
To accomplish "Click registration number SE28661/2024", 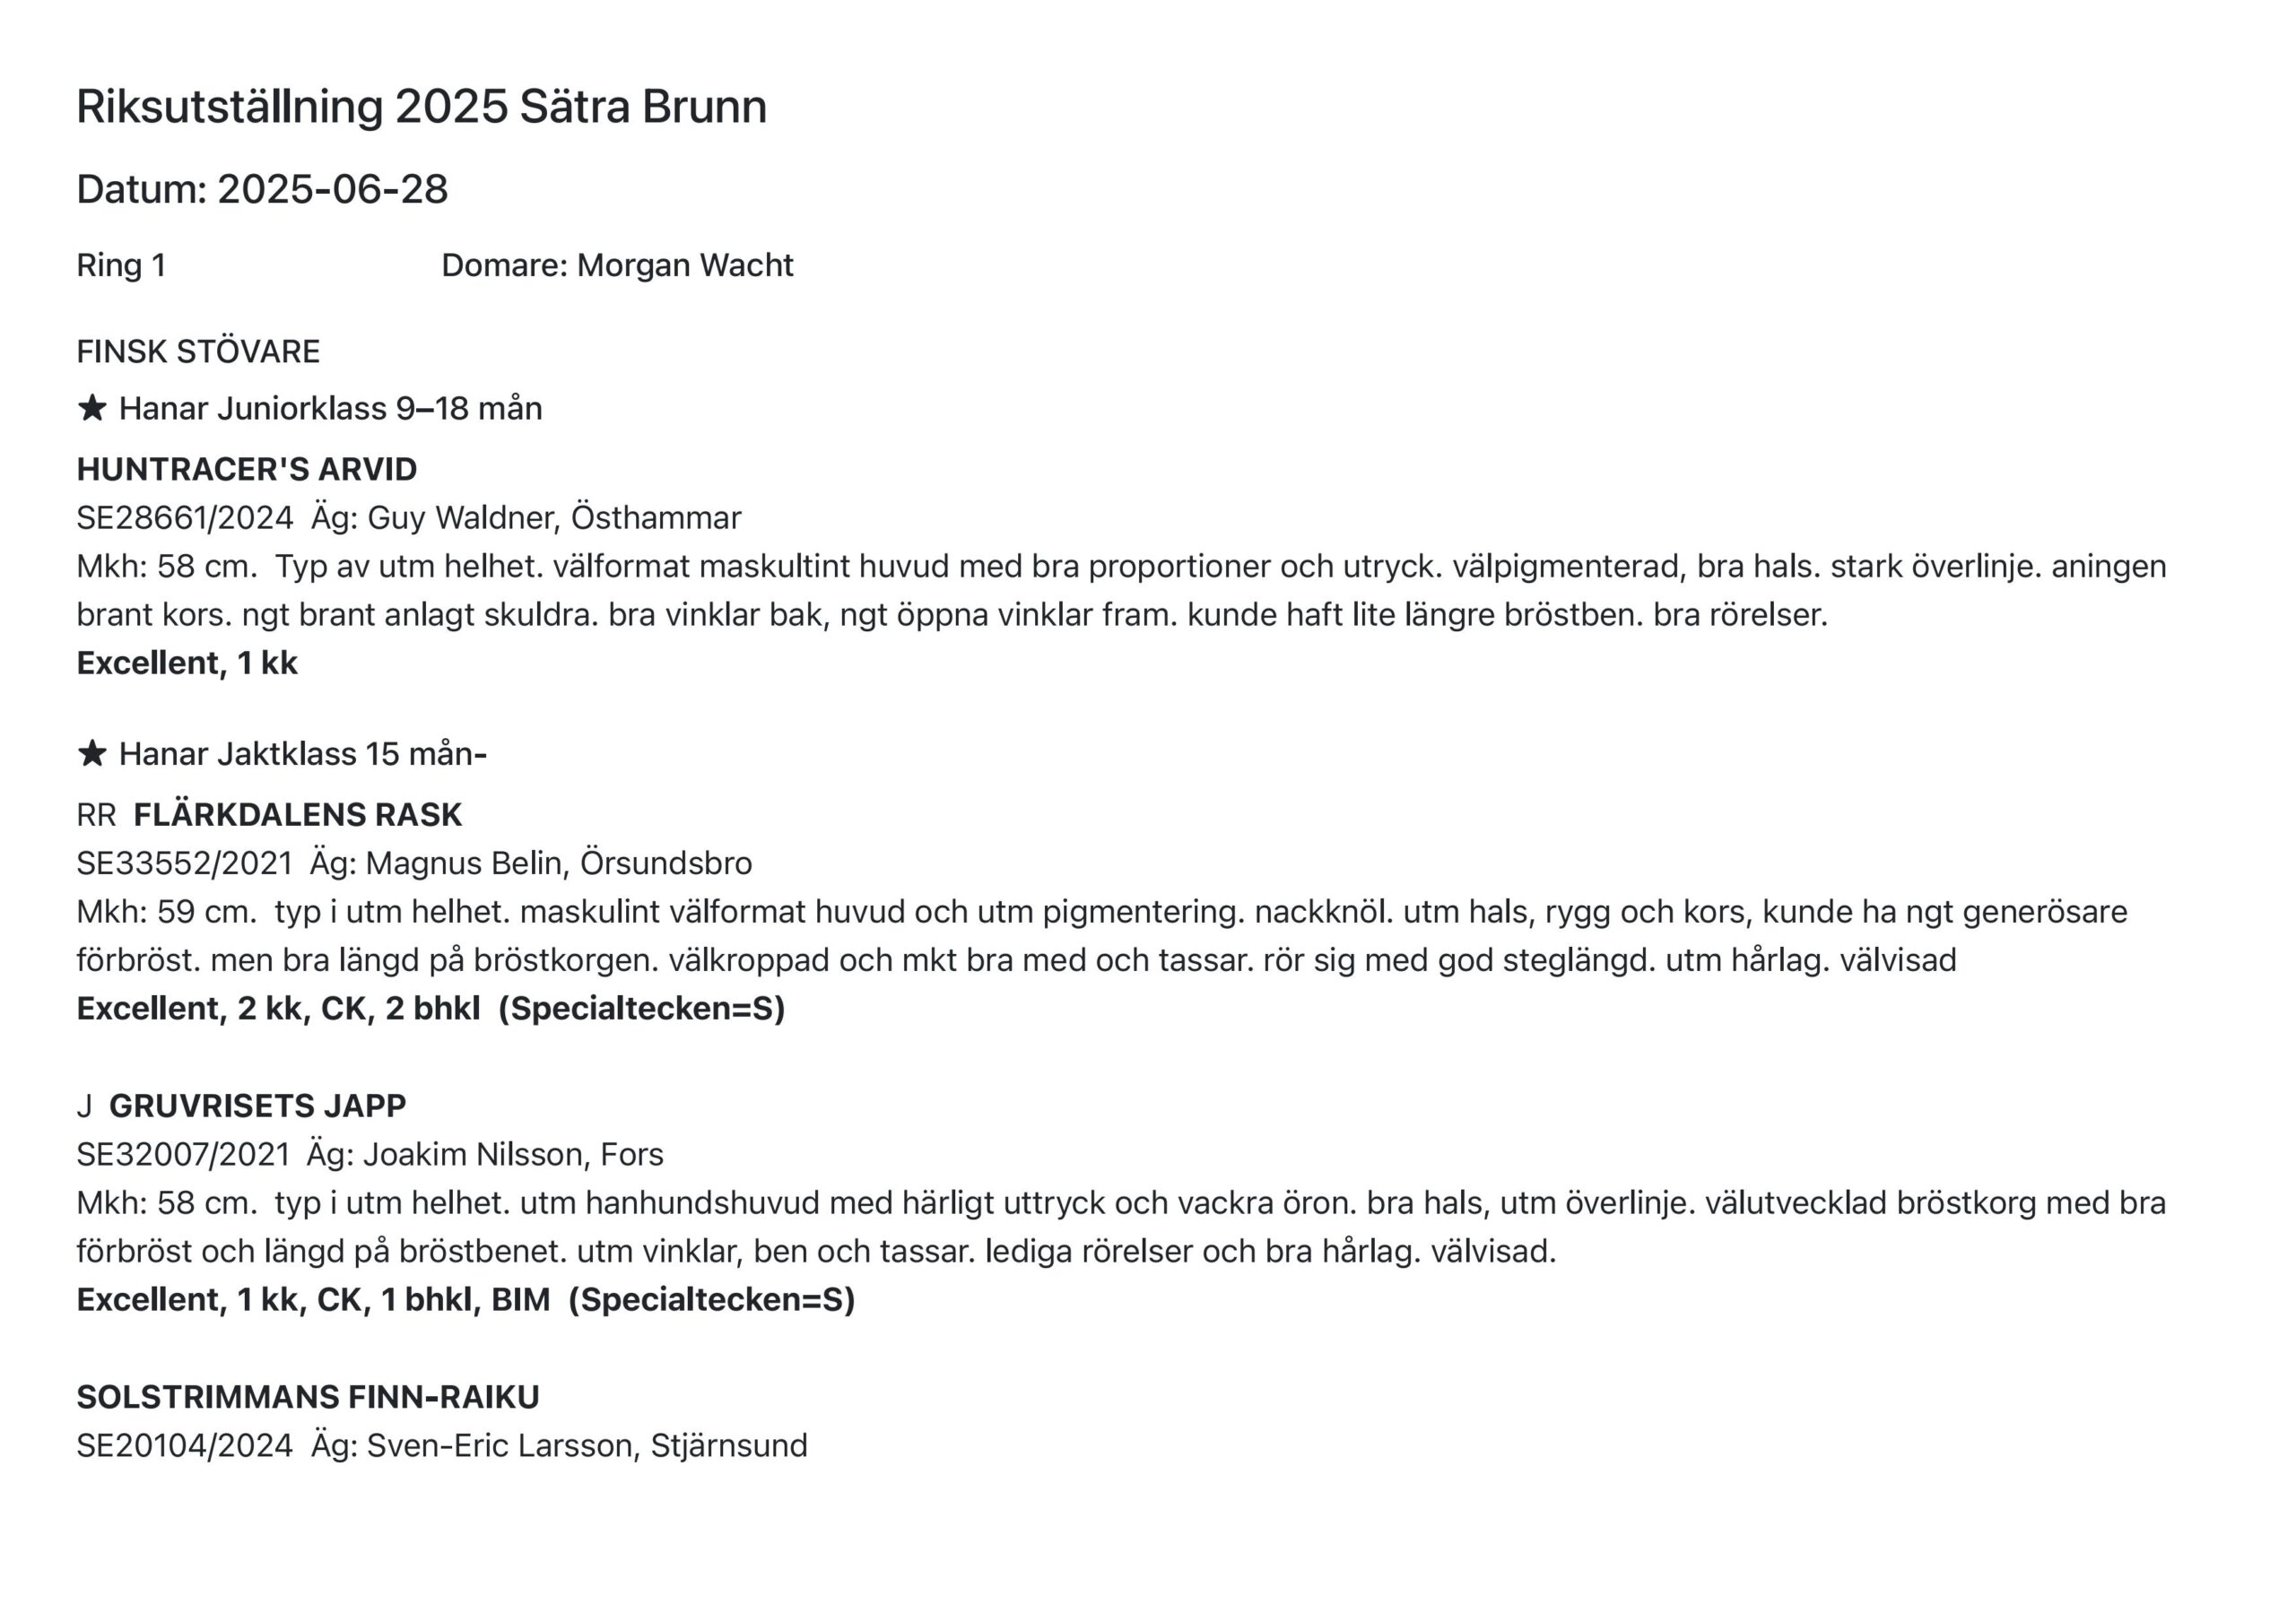I will [185, 518].
